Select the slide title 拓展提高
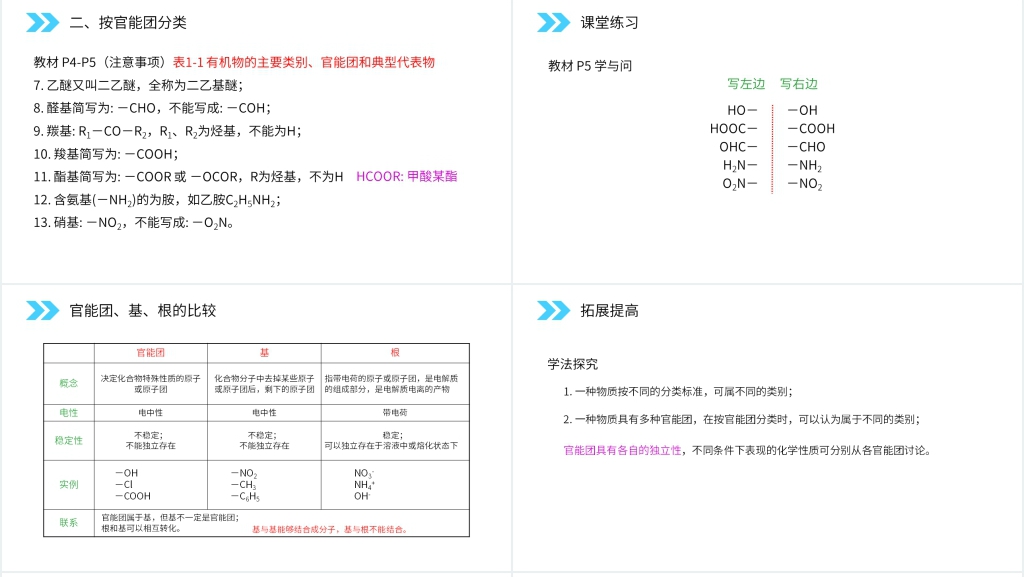1024x577 pixels. click(609, 311)
